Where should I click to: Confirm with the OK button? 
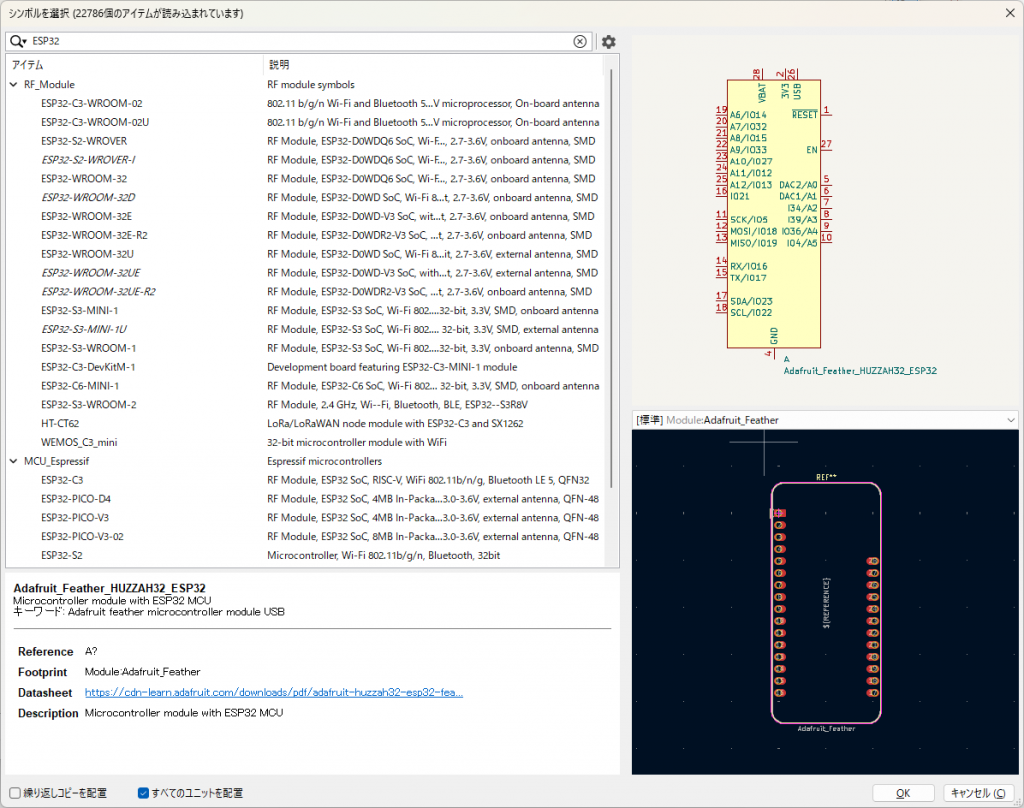click(x=903, y=793)
